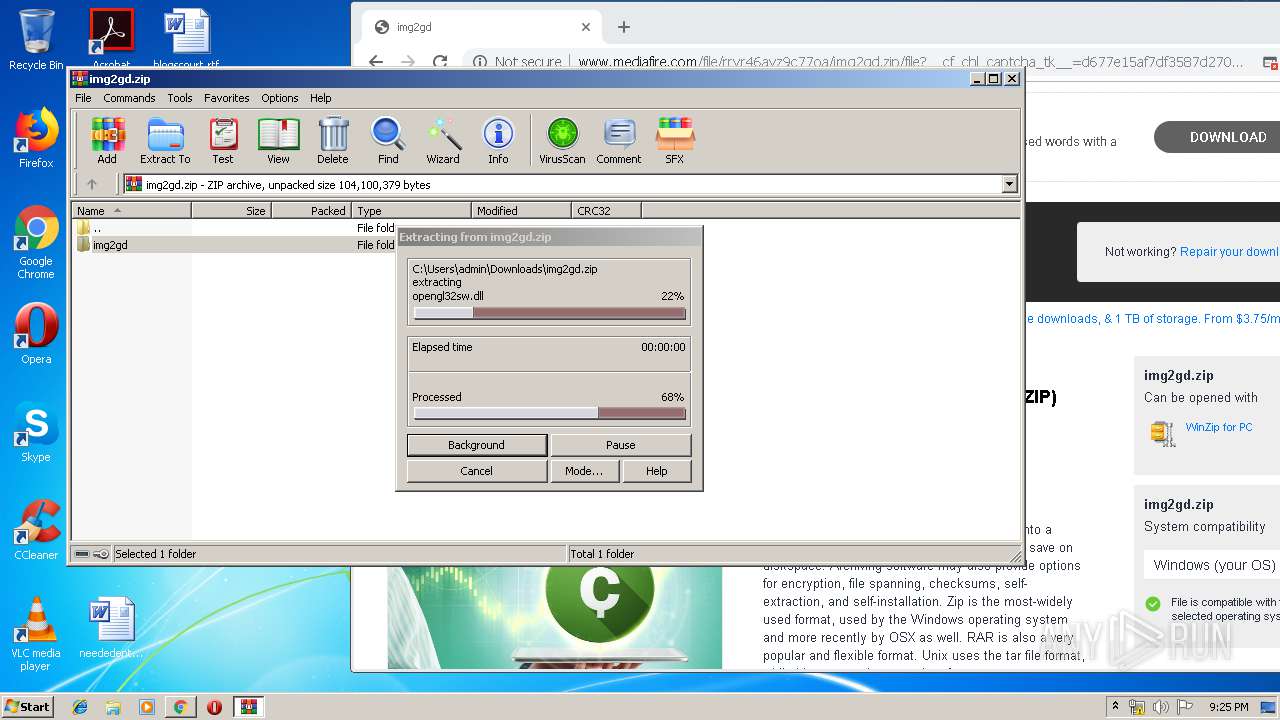
Task: Open the File menu in WinRAR
Action: (83, 98)
